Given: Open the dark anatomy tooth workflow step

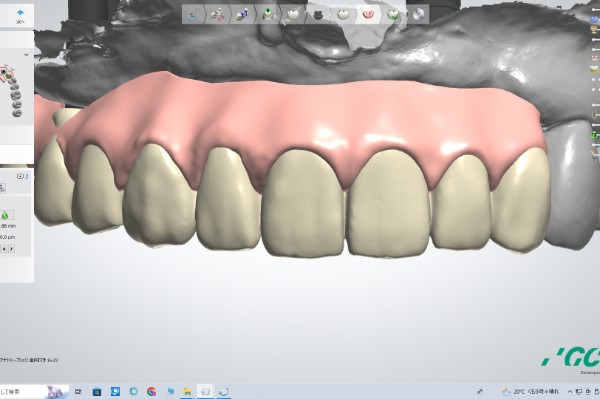Looking at the screenshot, I should click(318, 15).
